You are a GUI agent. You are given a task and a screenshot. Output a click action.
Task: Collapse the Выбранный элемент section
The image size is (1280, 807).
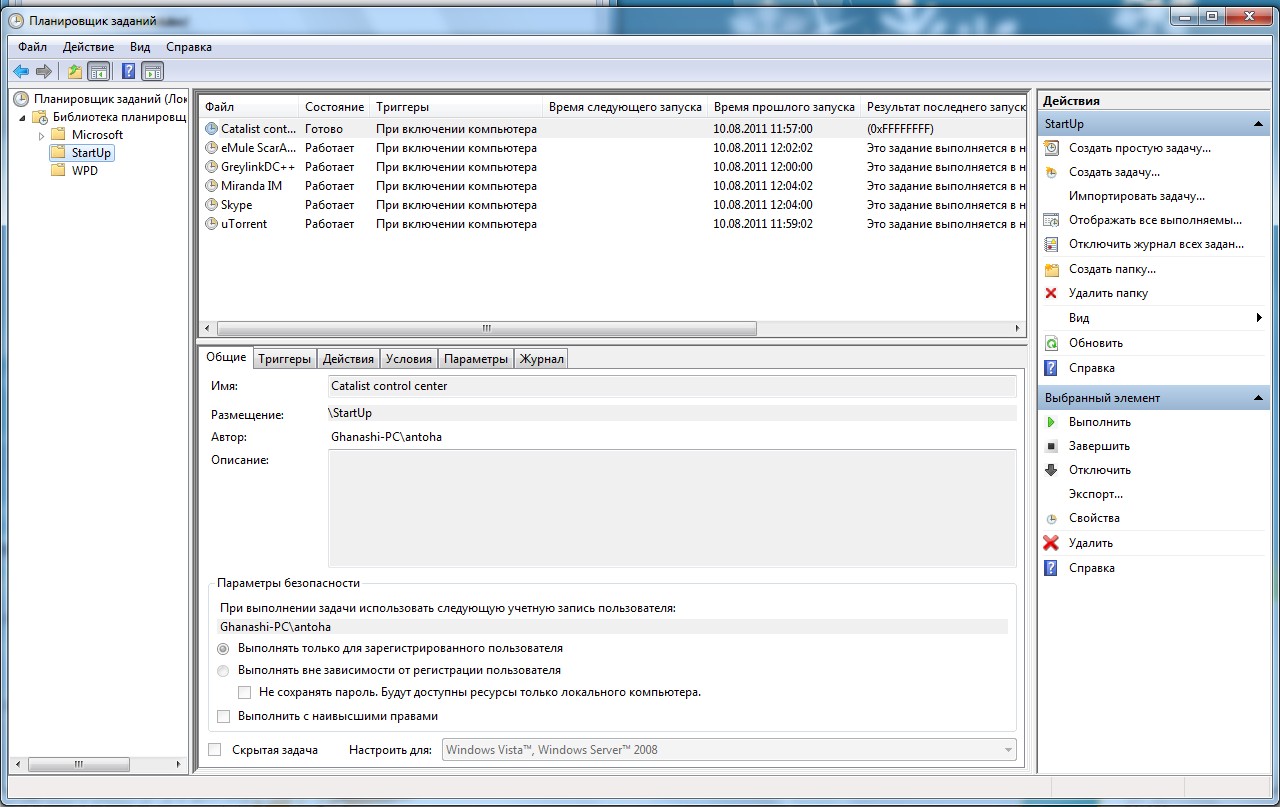(x=1260, y=398)
